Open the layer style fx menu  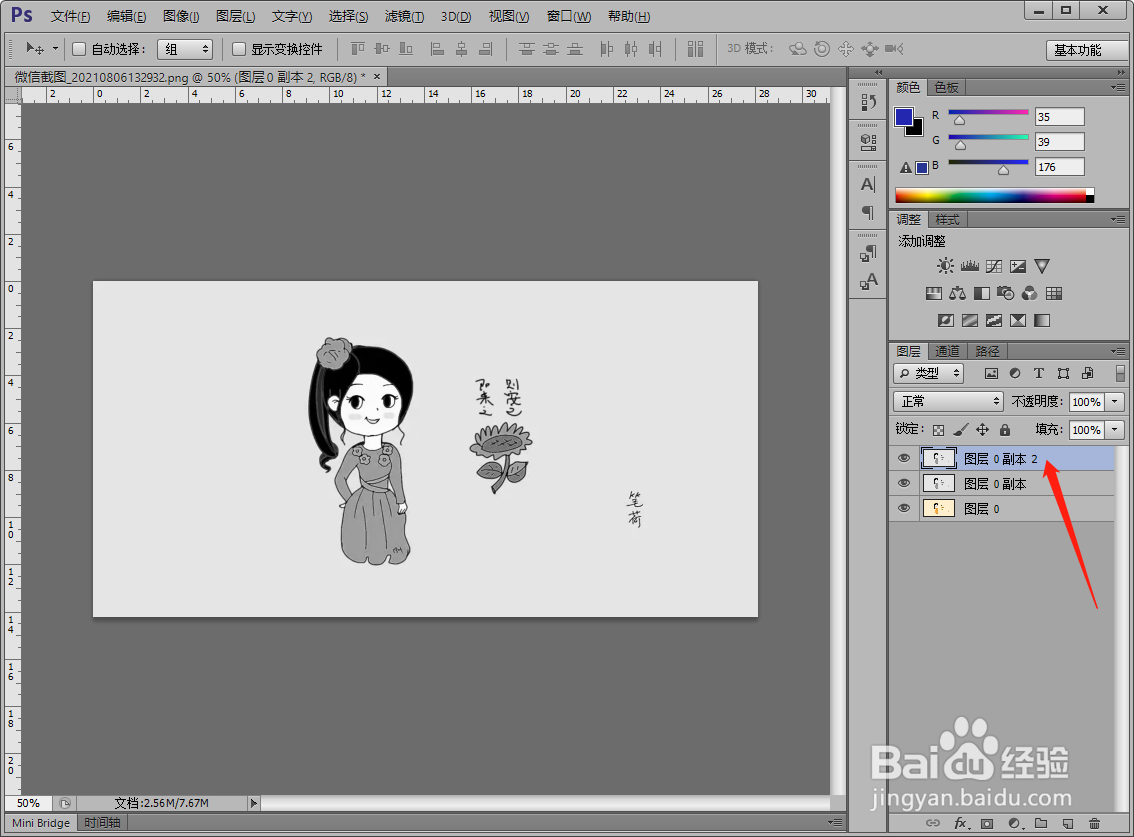(x=961, y=823)
